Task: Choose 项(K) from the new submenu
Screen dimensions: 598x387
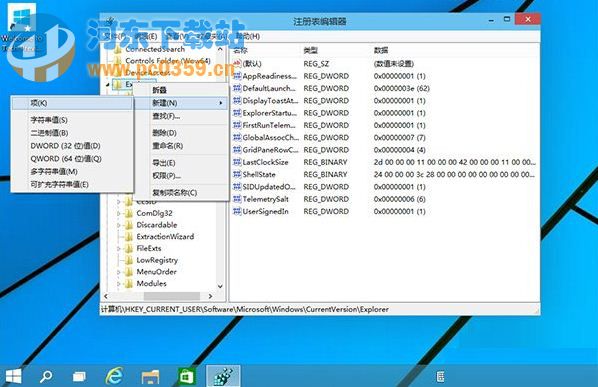Action: tap(72, 103)
